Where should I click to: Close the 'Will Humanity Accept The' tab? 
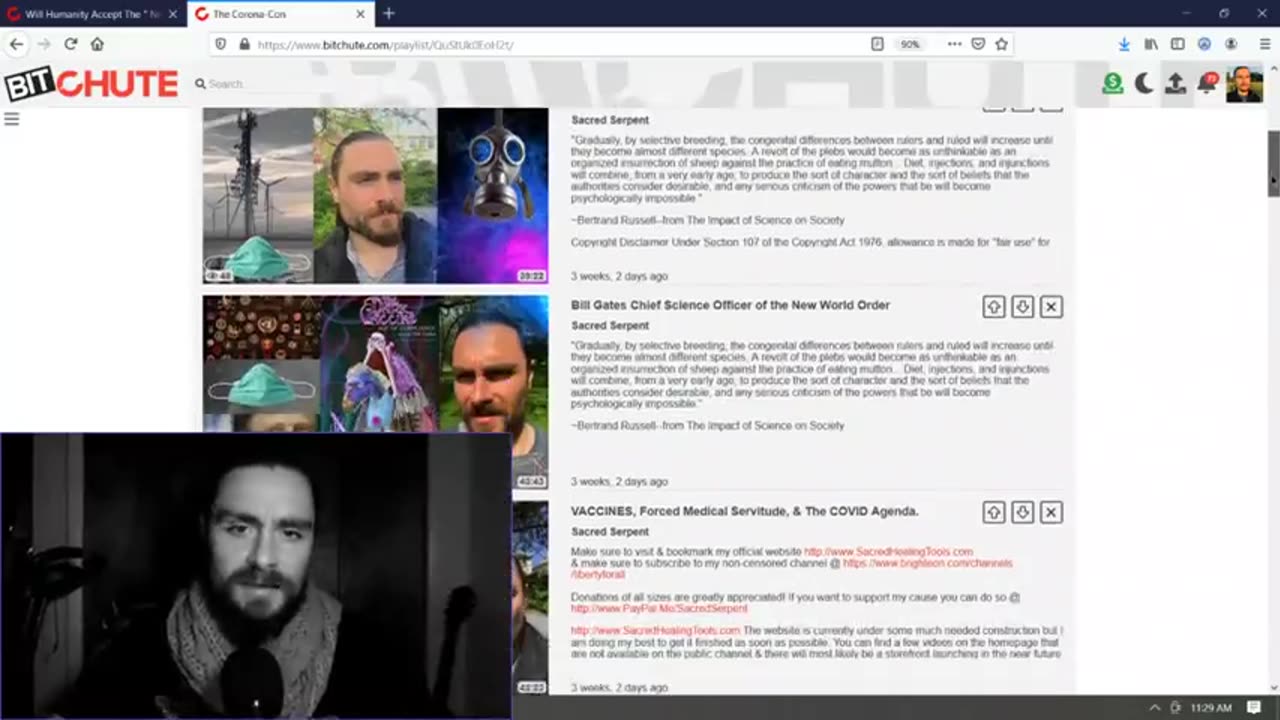coord(173,14)
